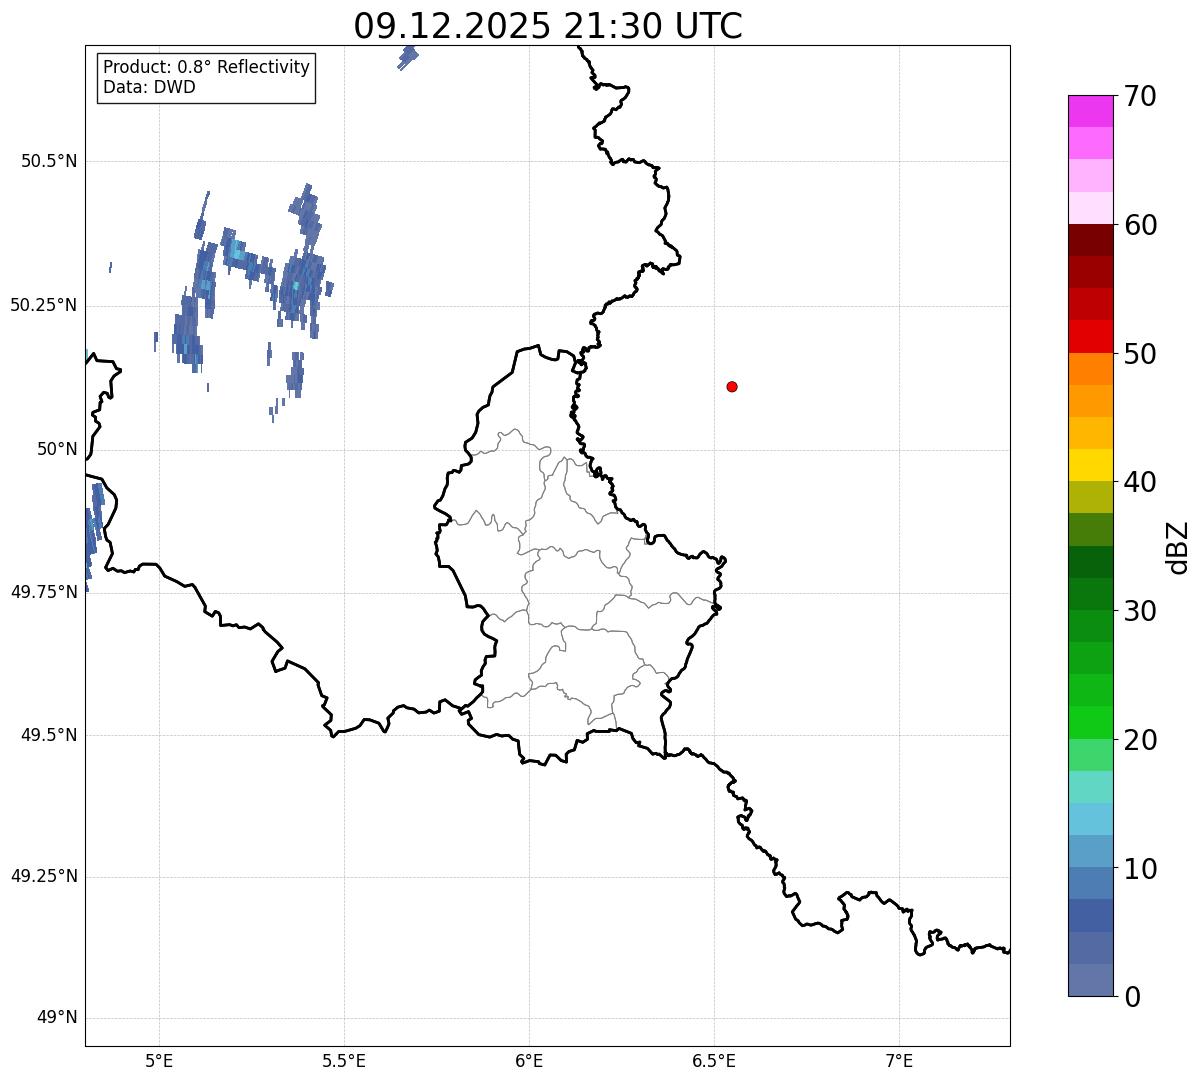Click the "Product: 0.8° Reflectivity" label
1202x1081 pixels.
click(207, 68)
